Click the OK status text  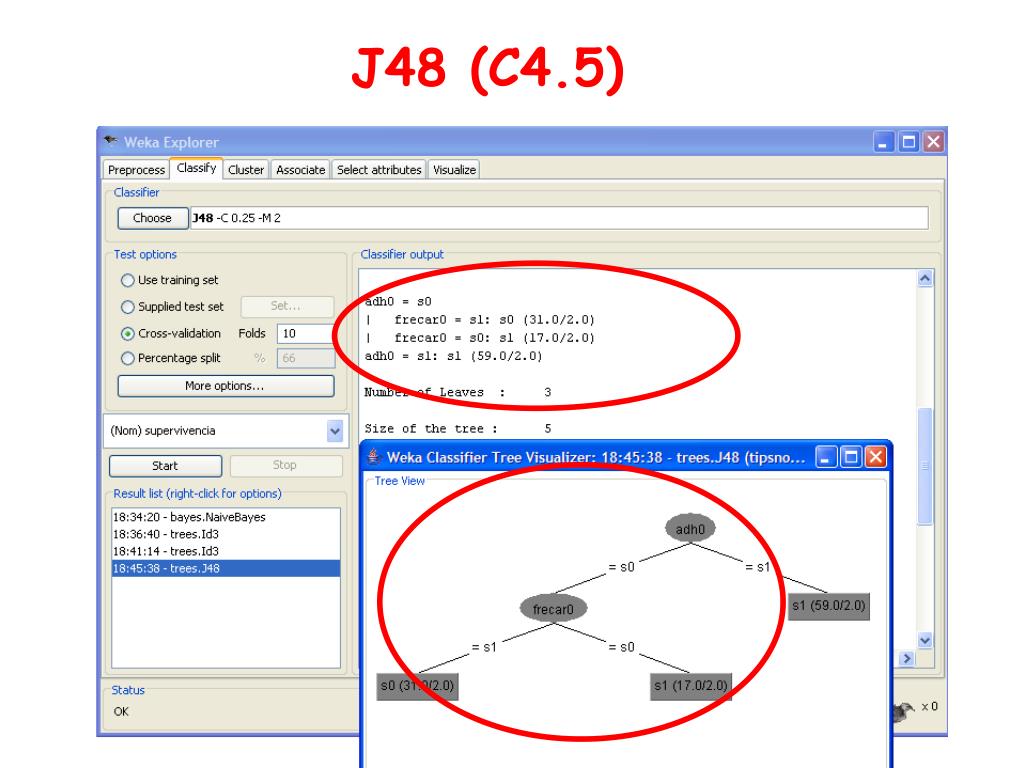tap(121, 712)
